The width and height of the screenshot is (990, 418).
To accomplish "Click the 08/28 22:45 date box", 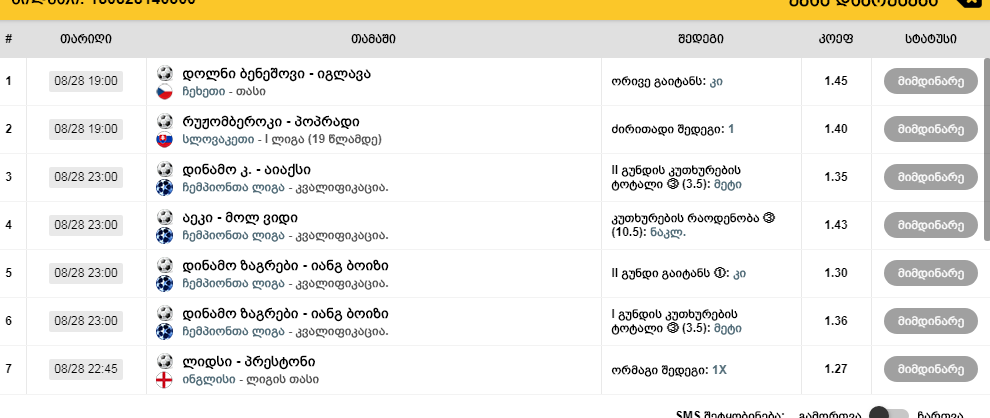I will (x=85, y=369).
